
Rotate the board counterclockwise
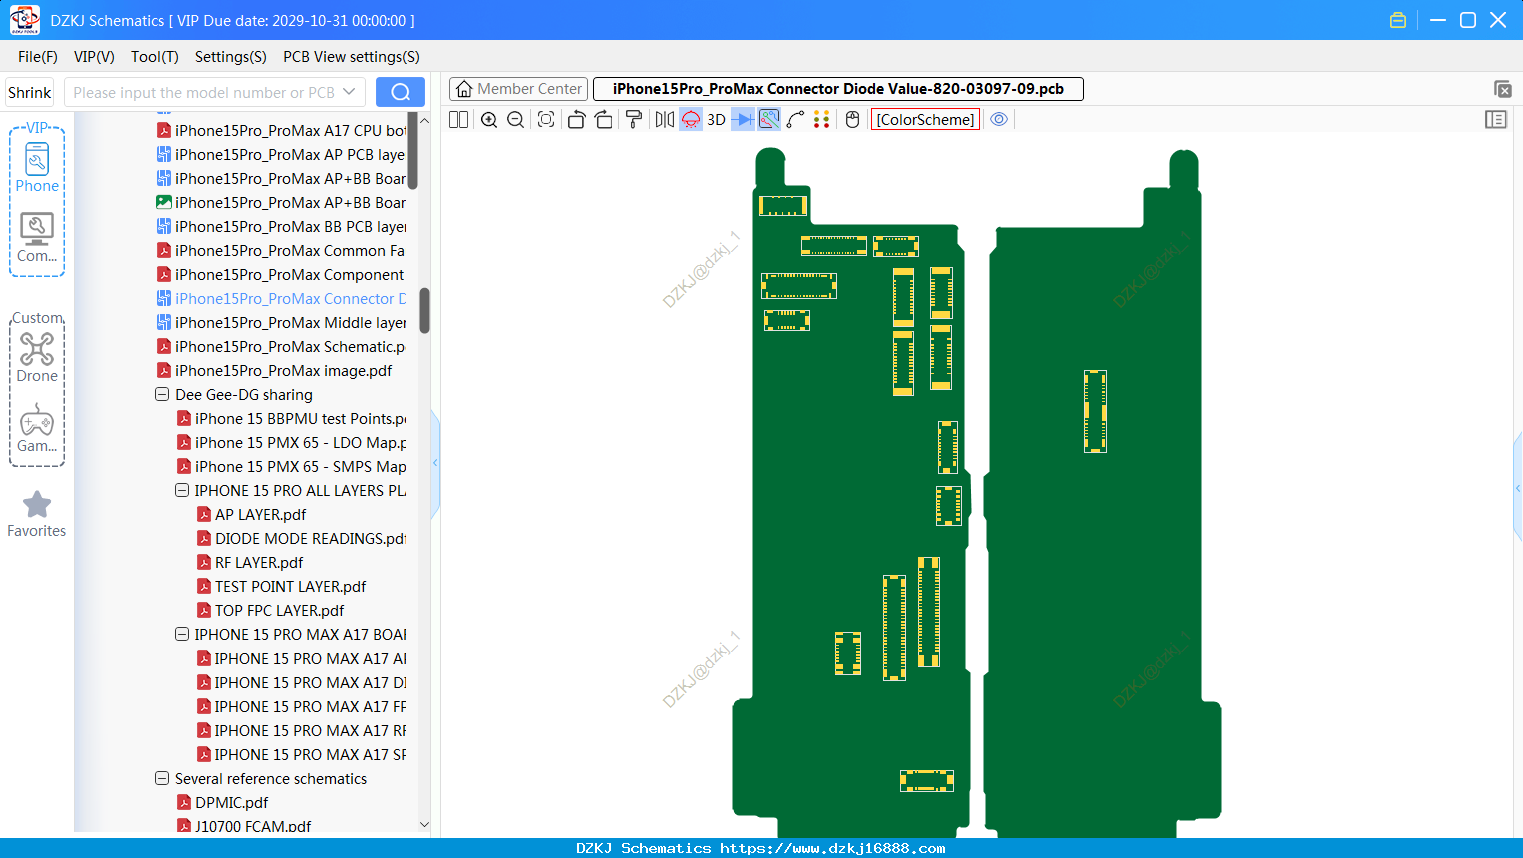click(576, 120)
